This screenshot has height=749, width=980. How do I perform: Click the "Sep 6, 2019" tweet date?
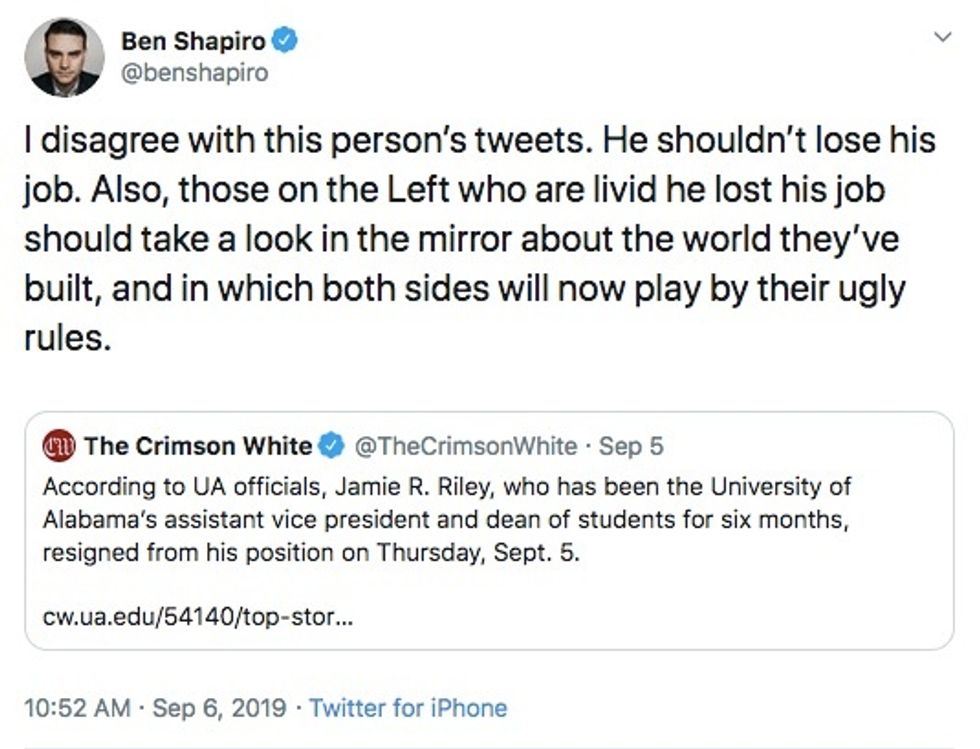tap(220, 708)
